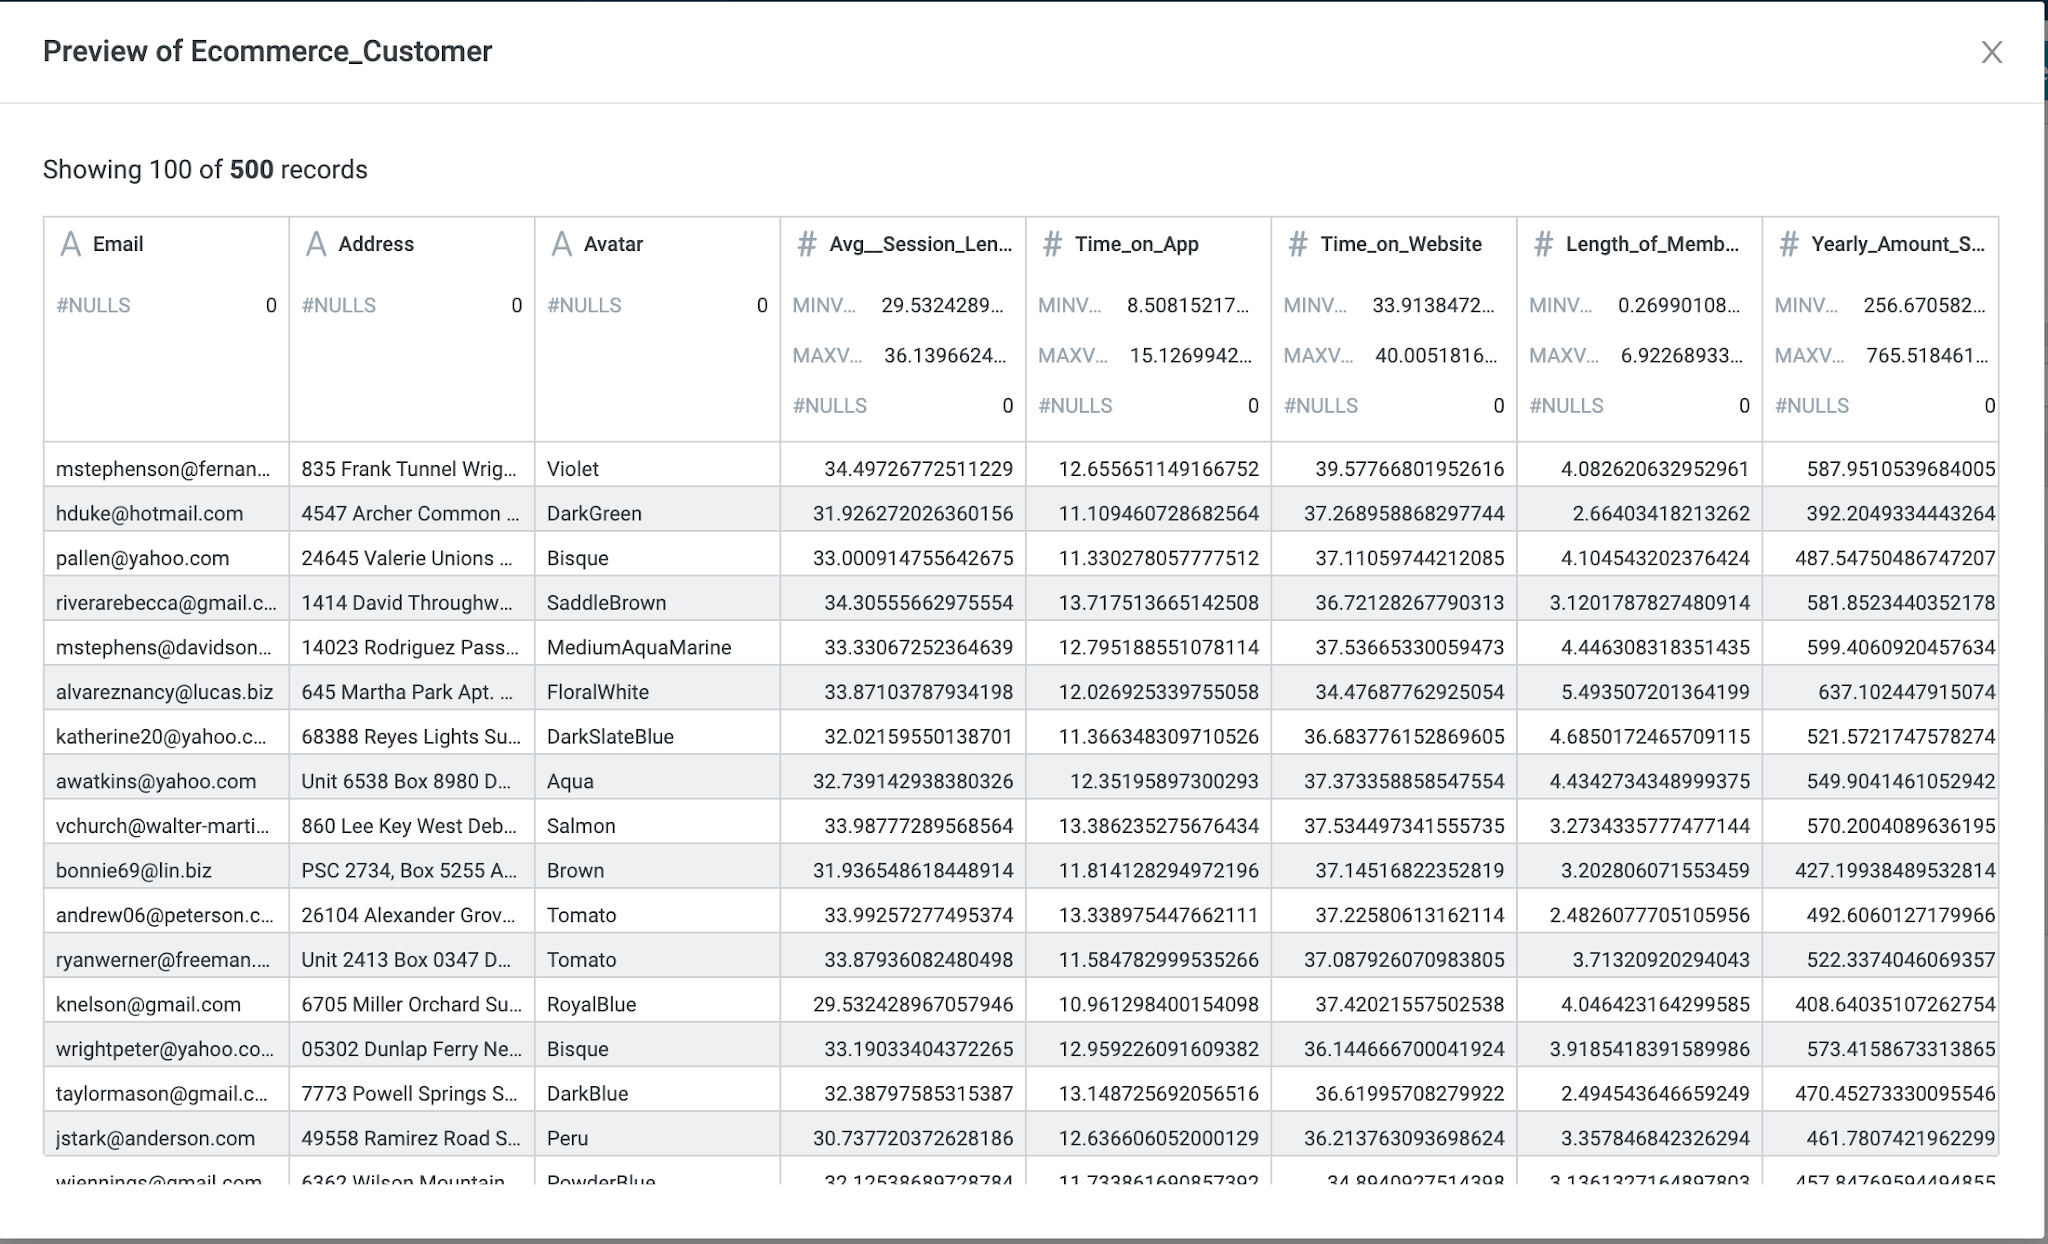Screen dimensions: 2048x1244
Task: Click the numeric icon for Length_of_Memb
Action: 1543,244
